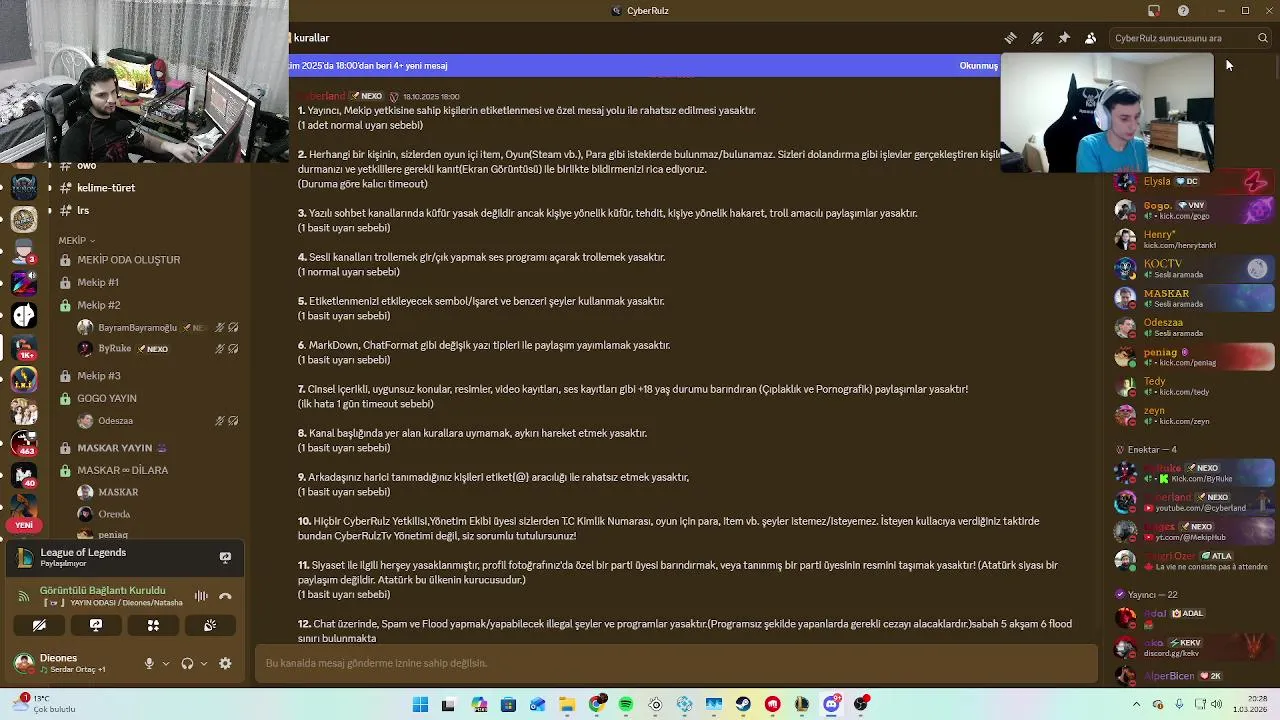Open member Elysia in member list
Viewport: 1280px width, 720px height.
pos(1192,182)
